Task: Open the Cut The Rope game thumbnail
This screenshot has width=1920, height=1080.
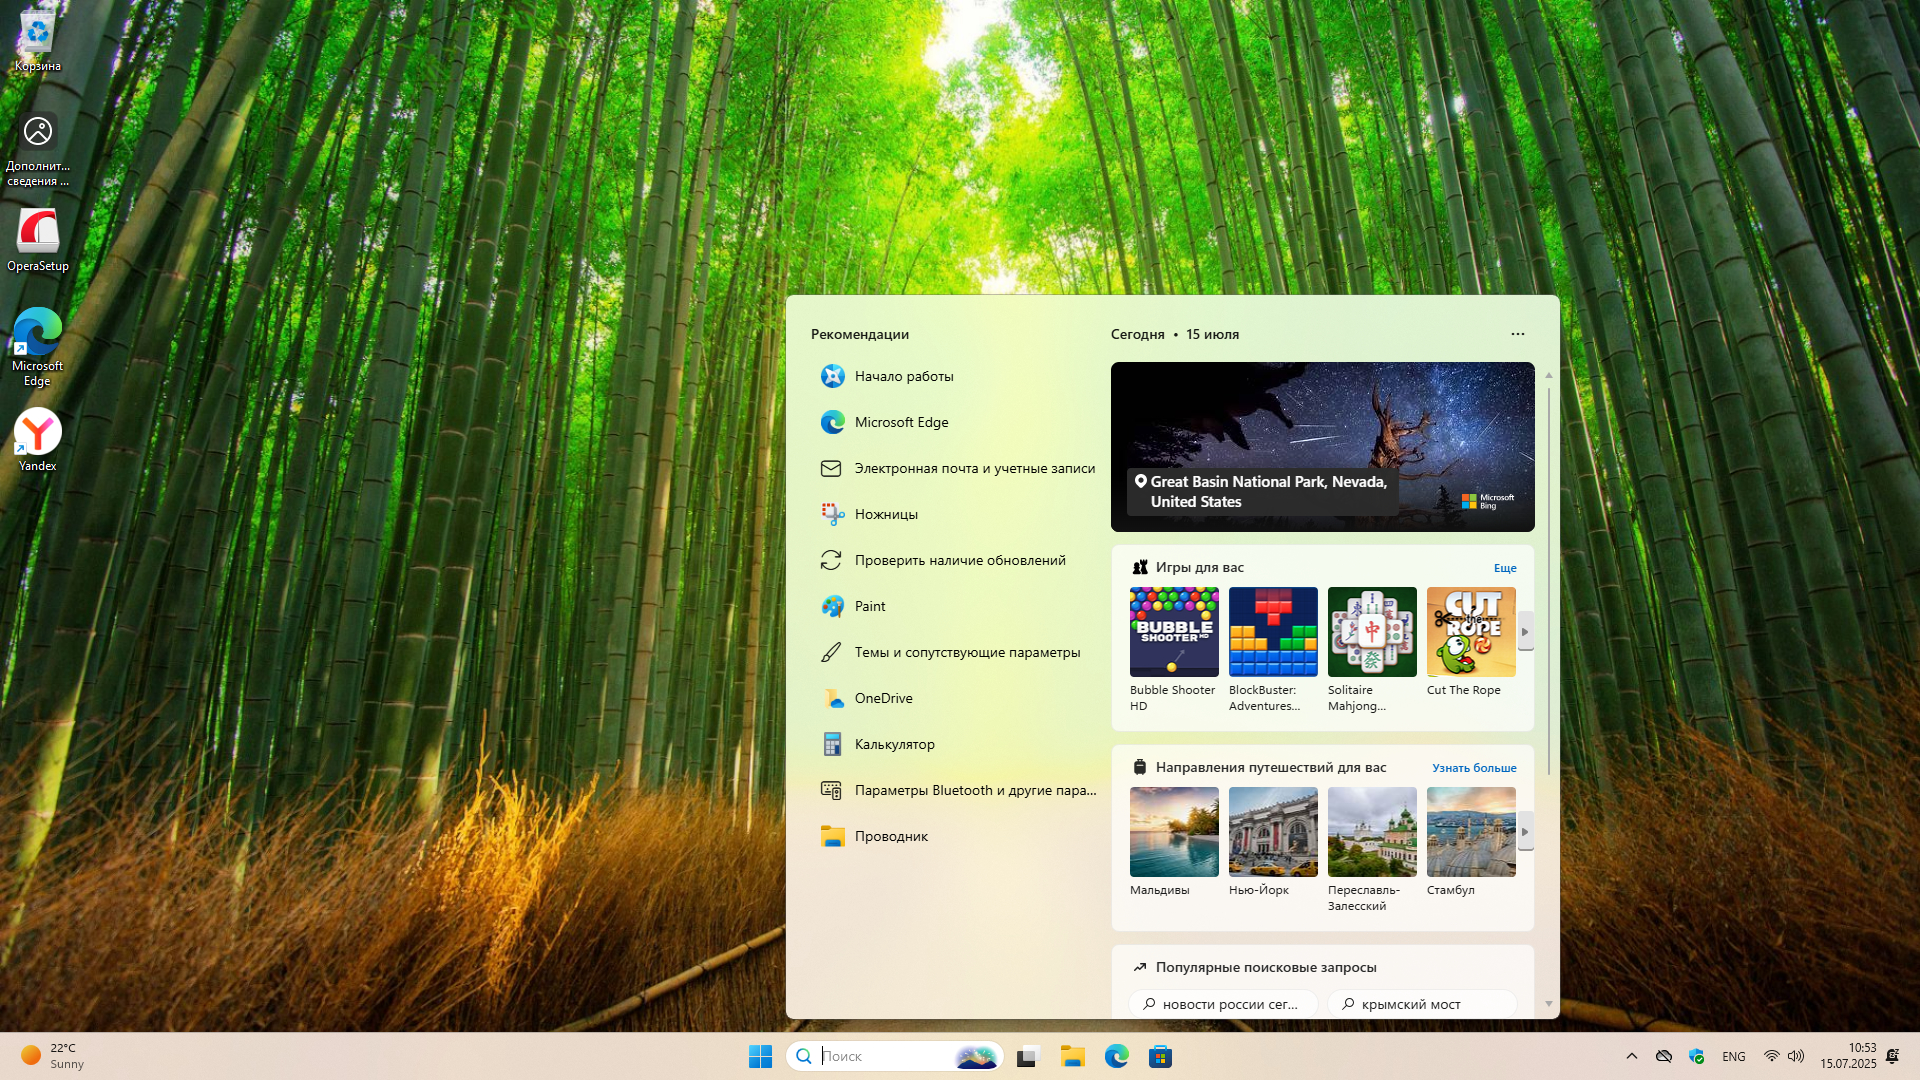Action: 1470,632
